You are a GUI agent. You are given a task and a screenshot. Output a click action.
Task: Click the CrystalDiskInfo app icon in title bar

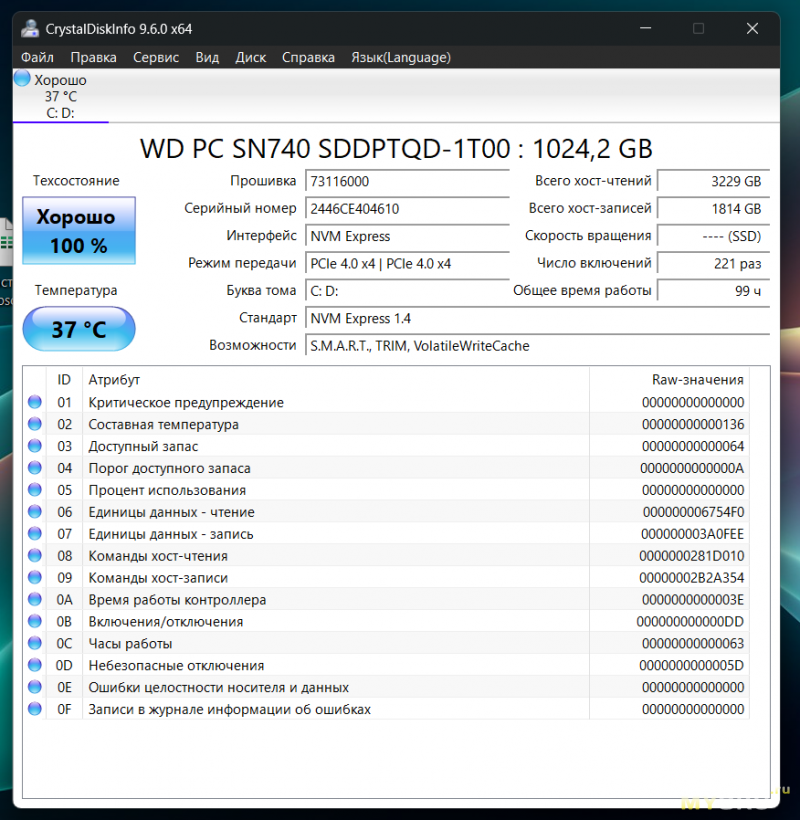30,29
